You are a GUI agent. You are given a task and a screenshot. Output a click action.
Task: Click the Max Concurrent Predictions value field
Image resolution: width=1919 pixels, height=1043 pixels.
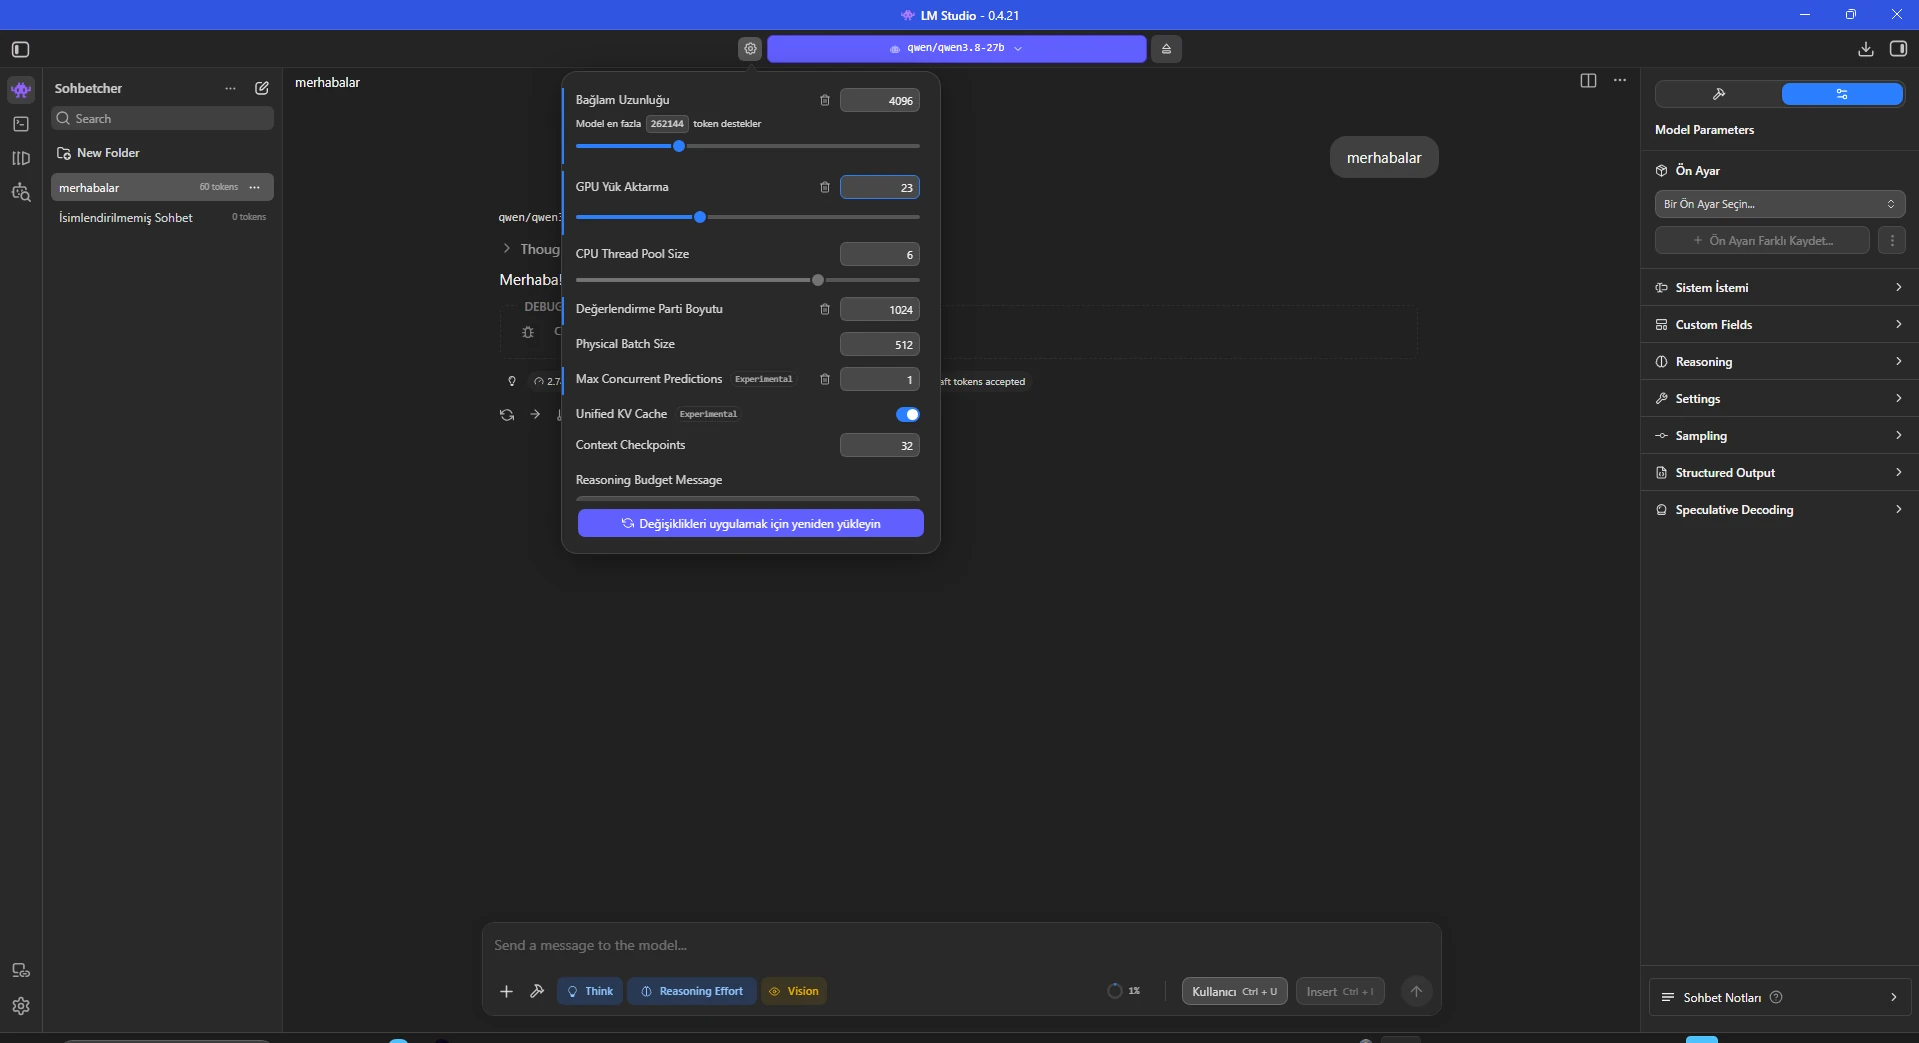[880, 379]
